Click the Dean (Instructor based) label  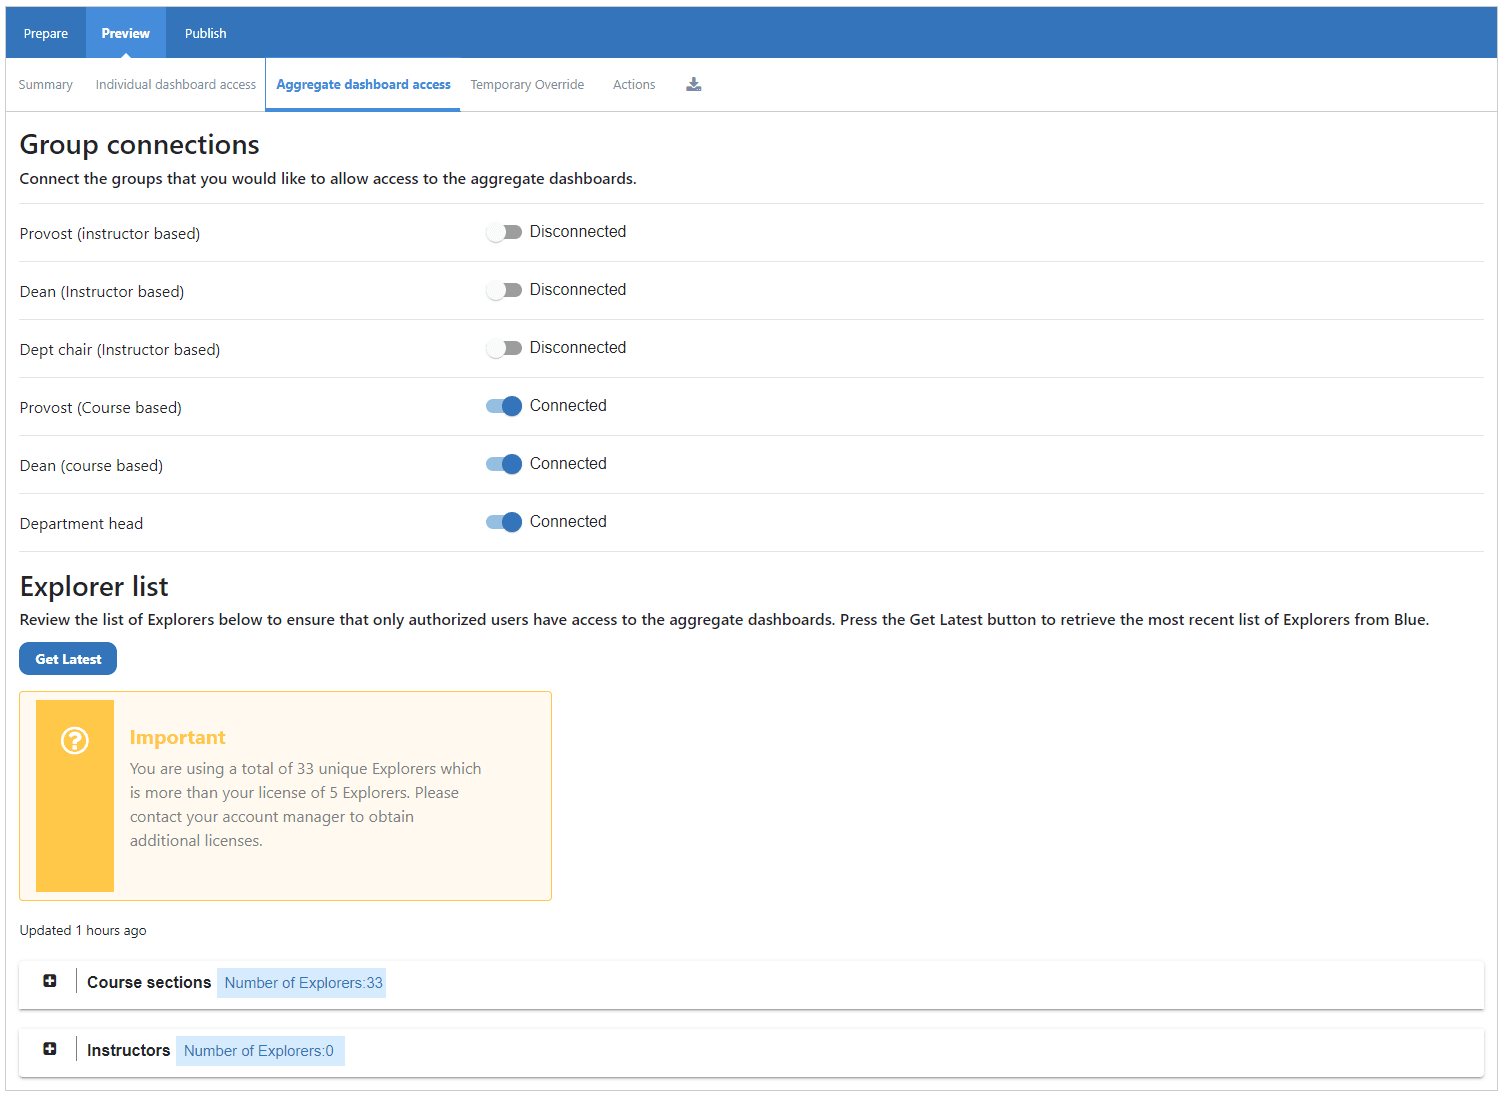tap(102, 292)
